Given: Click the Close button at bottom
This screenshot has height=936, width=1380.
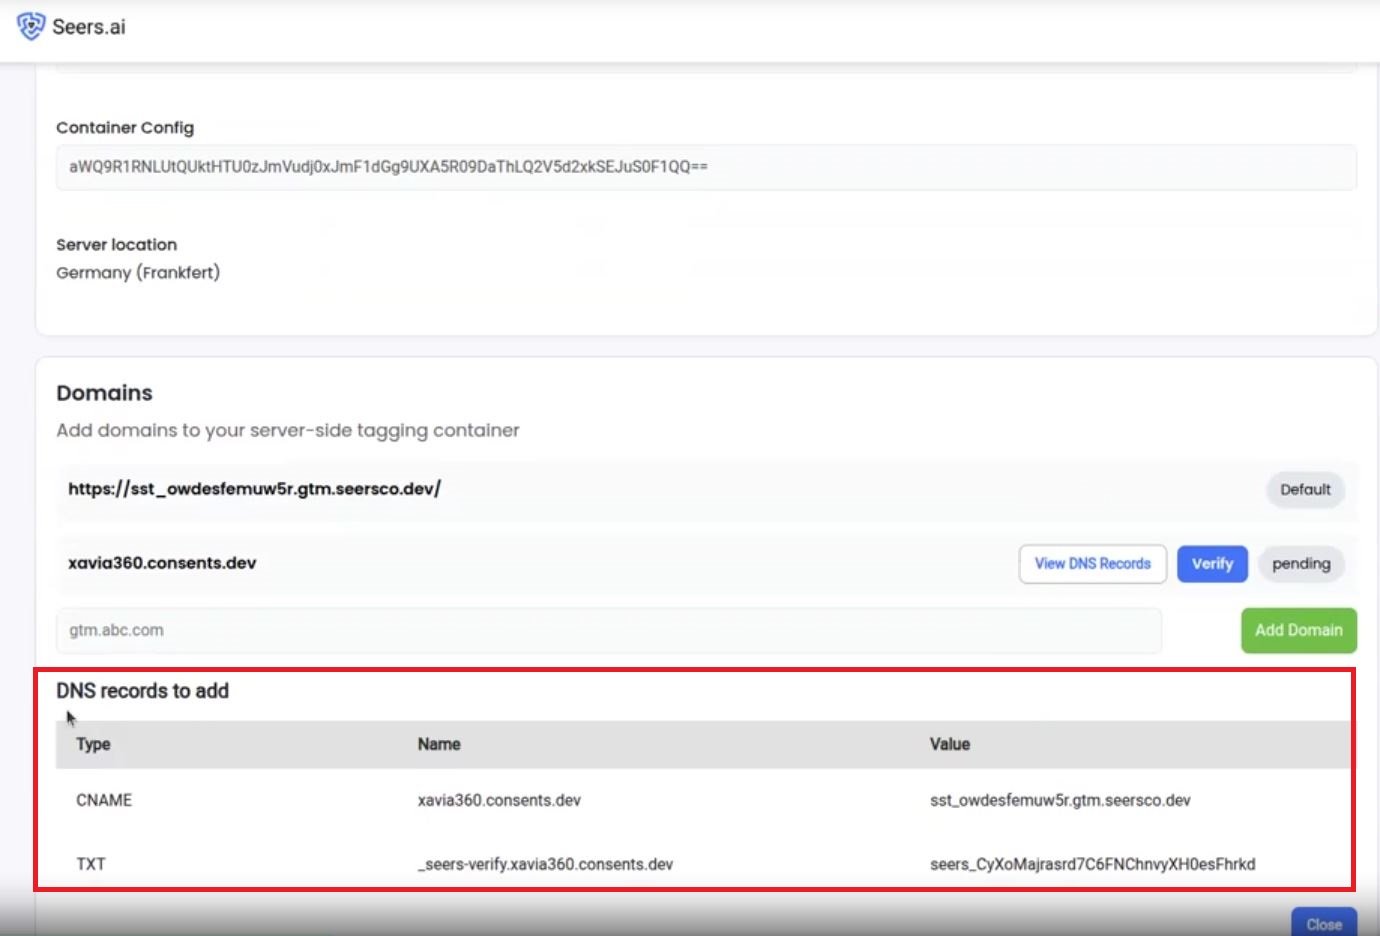Looking at the screenshot, I should coord(1324,923).
